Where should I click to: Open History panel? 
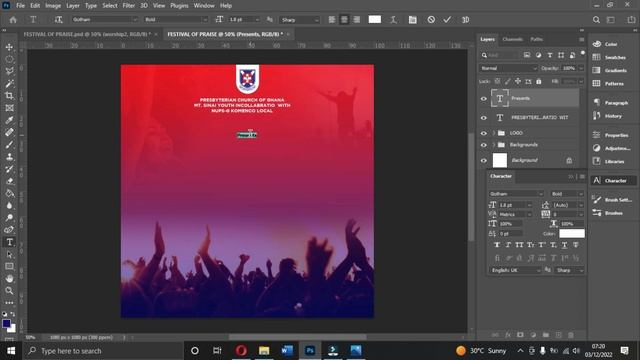tap(607, 116)
